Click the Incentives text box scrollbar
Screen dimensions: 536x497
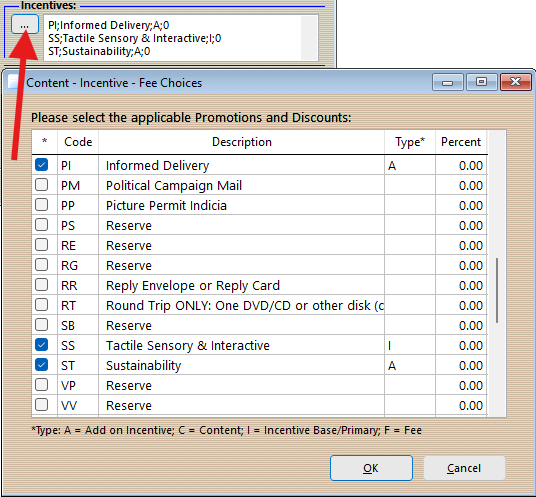tap(309, 38)
